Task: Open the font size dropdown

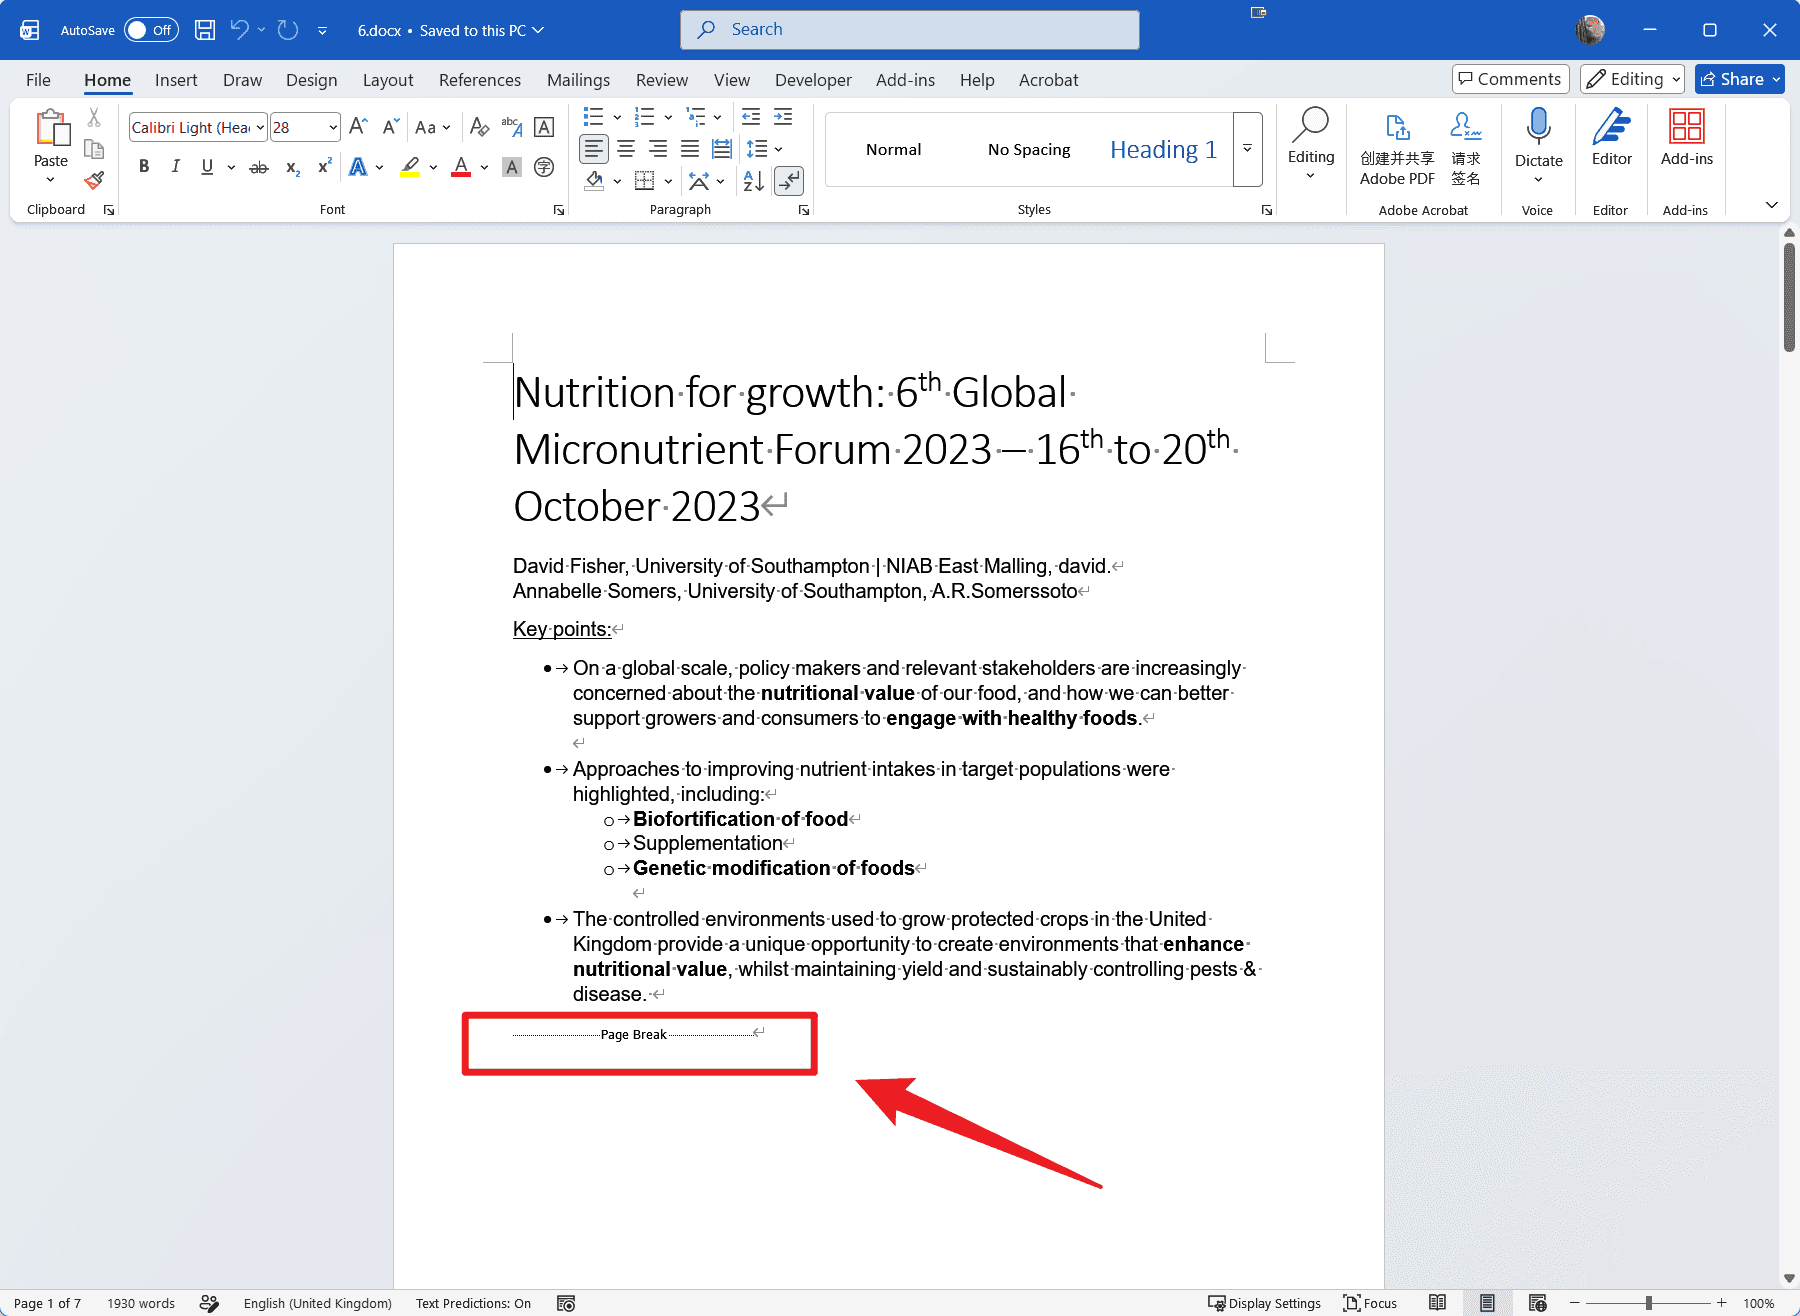Action: pyautogui.click(x=332, y=127)
